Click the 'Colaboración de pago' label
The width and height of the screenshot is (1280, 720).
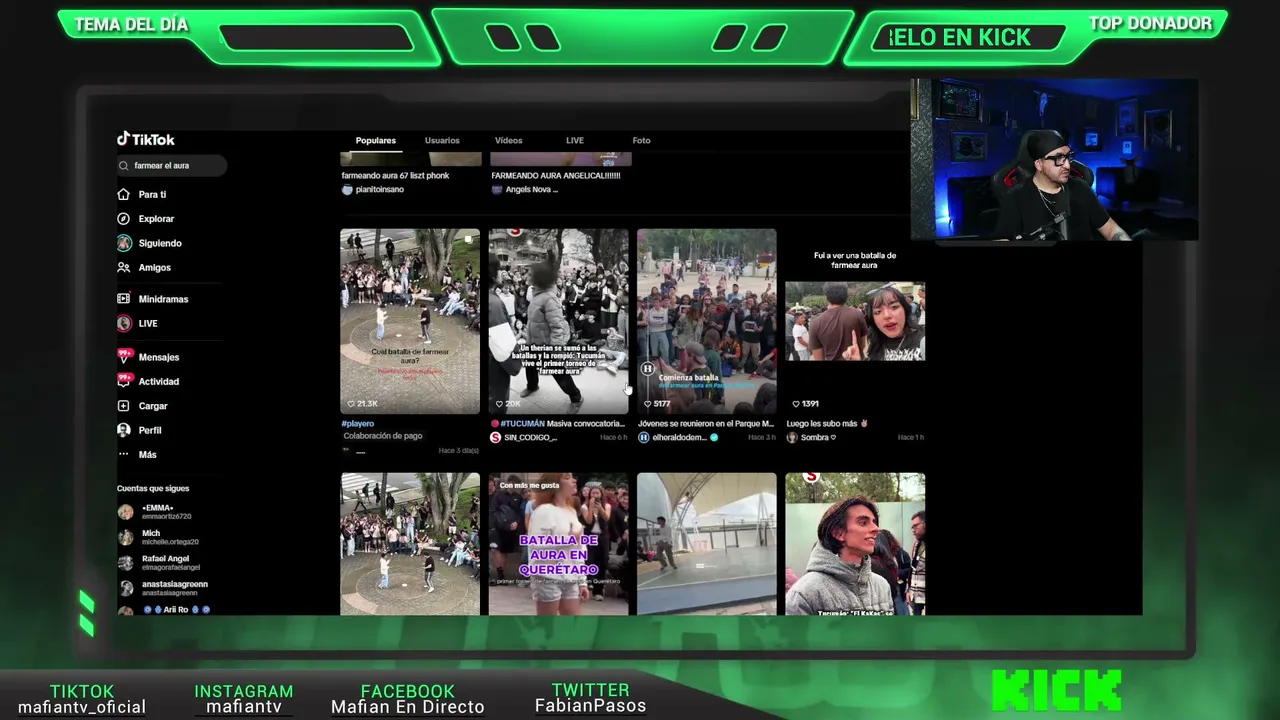pyautogui.click(x=383, y=436)
